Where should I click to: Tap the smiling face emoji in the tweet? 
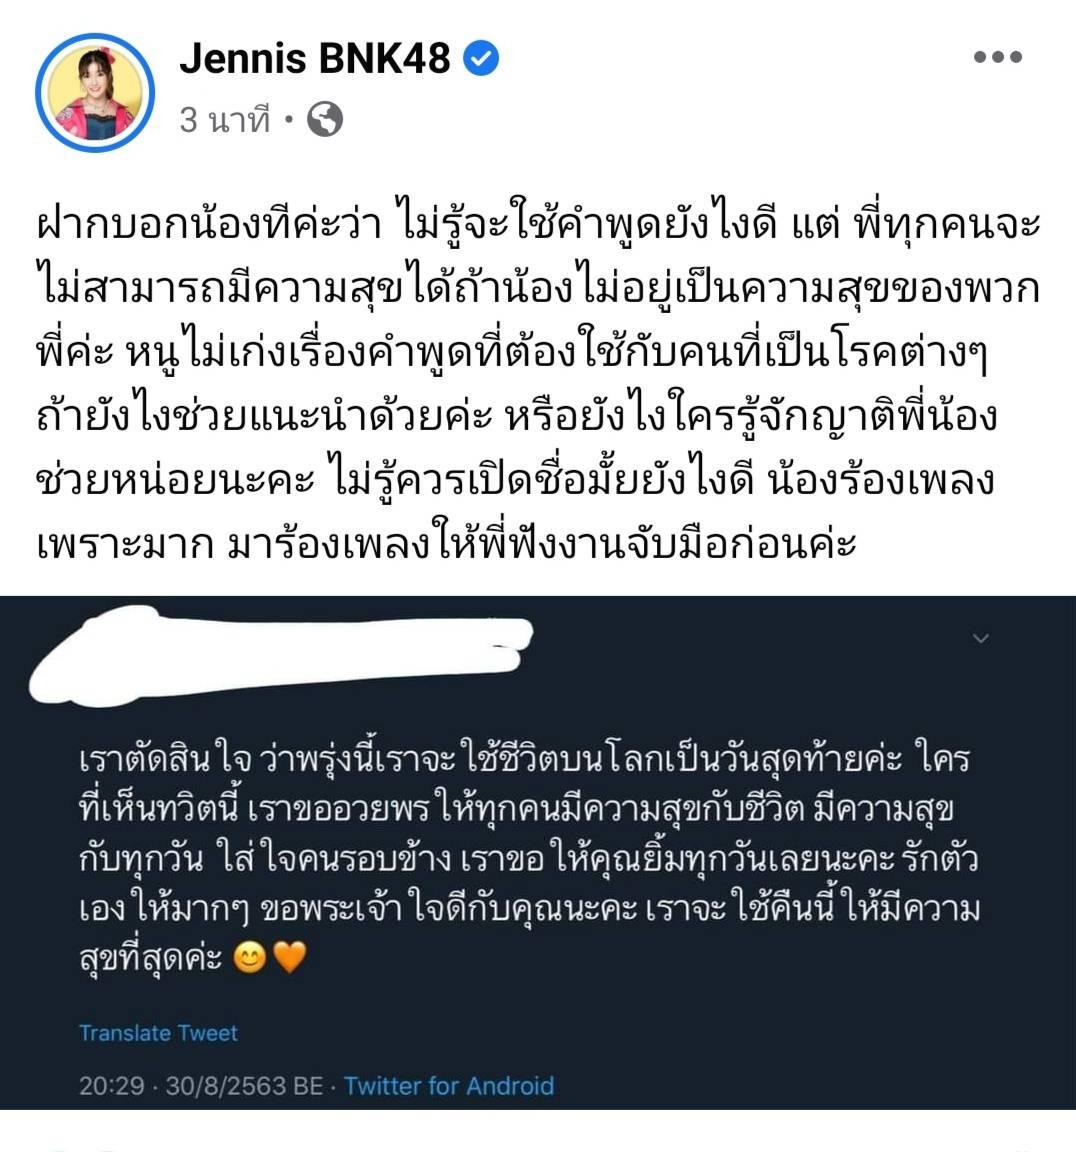click(x=250, y=958)
